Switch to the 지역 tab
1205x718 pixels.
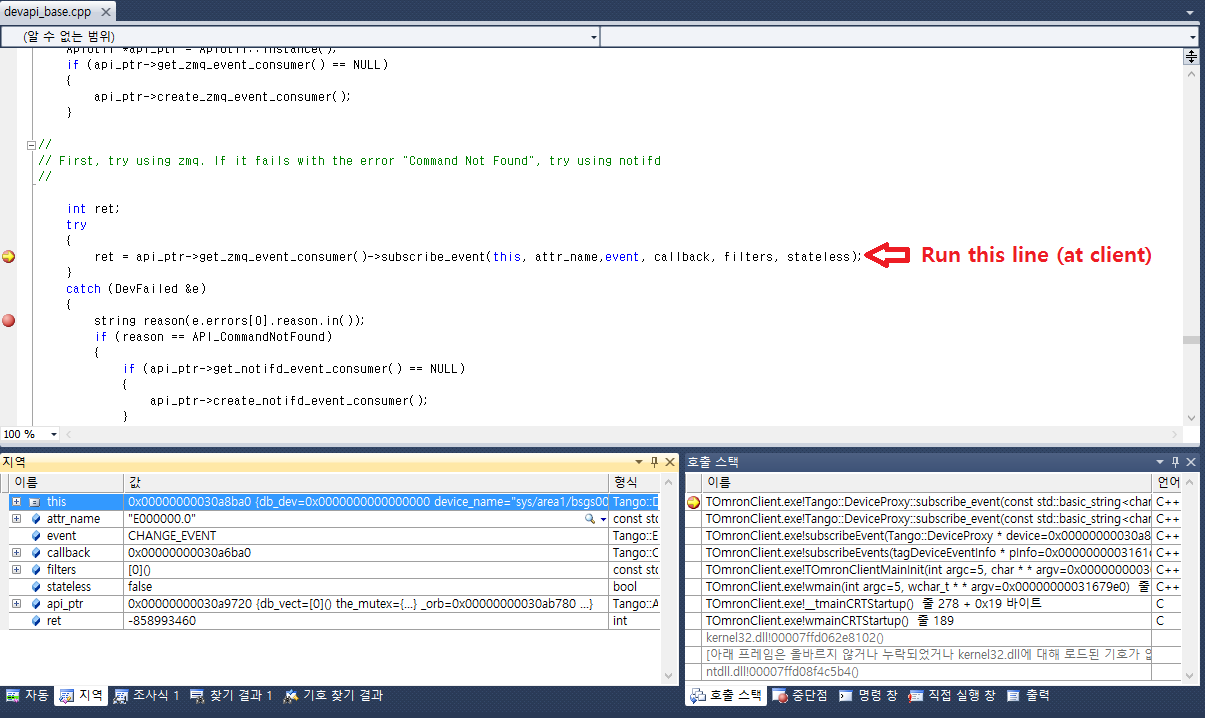point(81,696)
